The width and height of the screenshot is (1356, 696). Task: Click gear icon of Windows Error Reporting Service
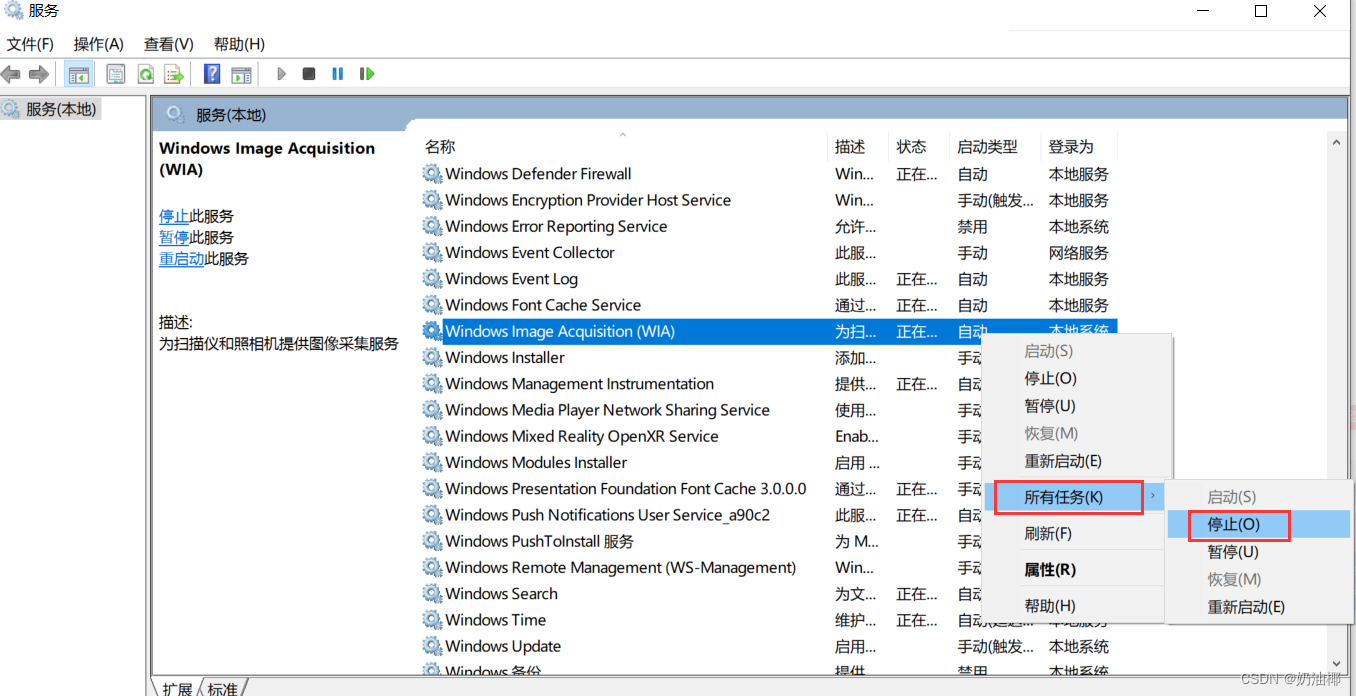point(432,226)
